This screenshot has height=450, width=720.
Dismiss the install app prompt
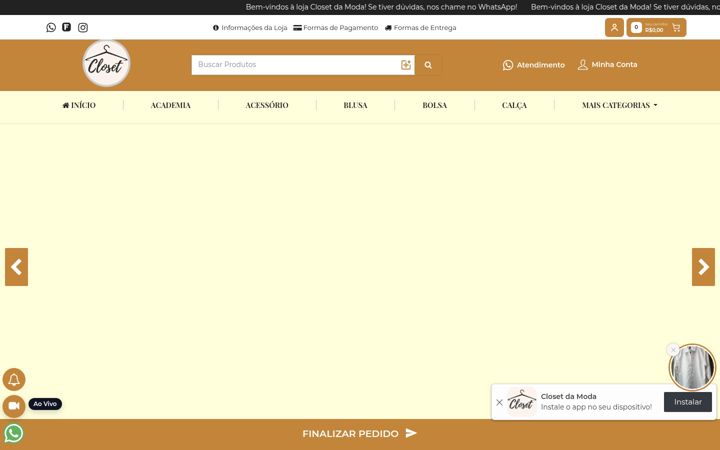point(500,402)
